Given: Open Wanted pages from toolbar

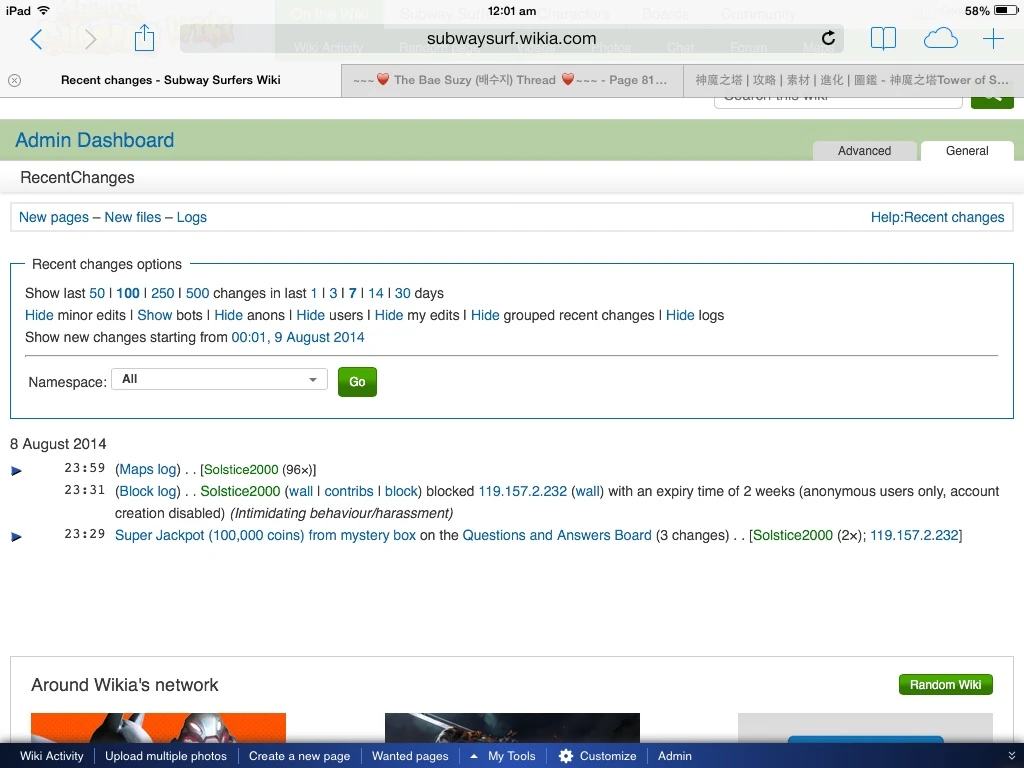Looking at the screenshot, I should coord(410,756).
